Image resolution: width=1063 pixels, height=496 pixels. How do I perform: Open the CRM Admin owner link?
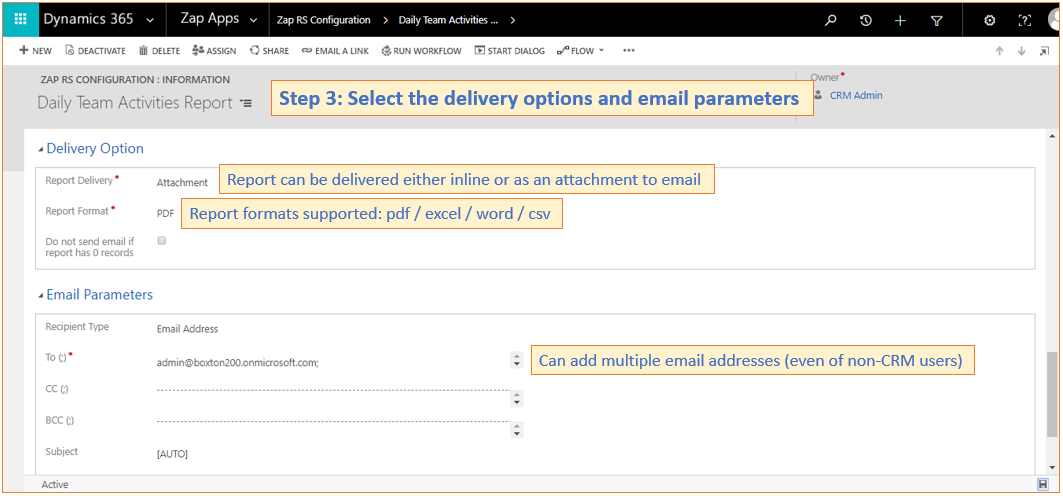click(x=856, y=96)
